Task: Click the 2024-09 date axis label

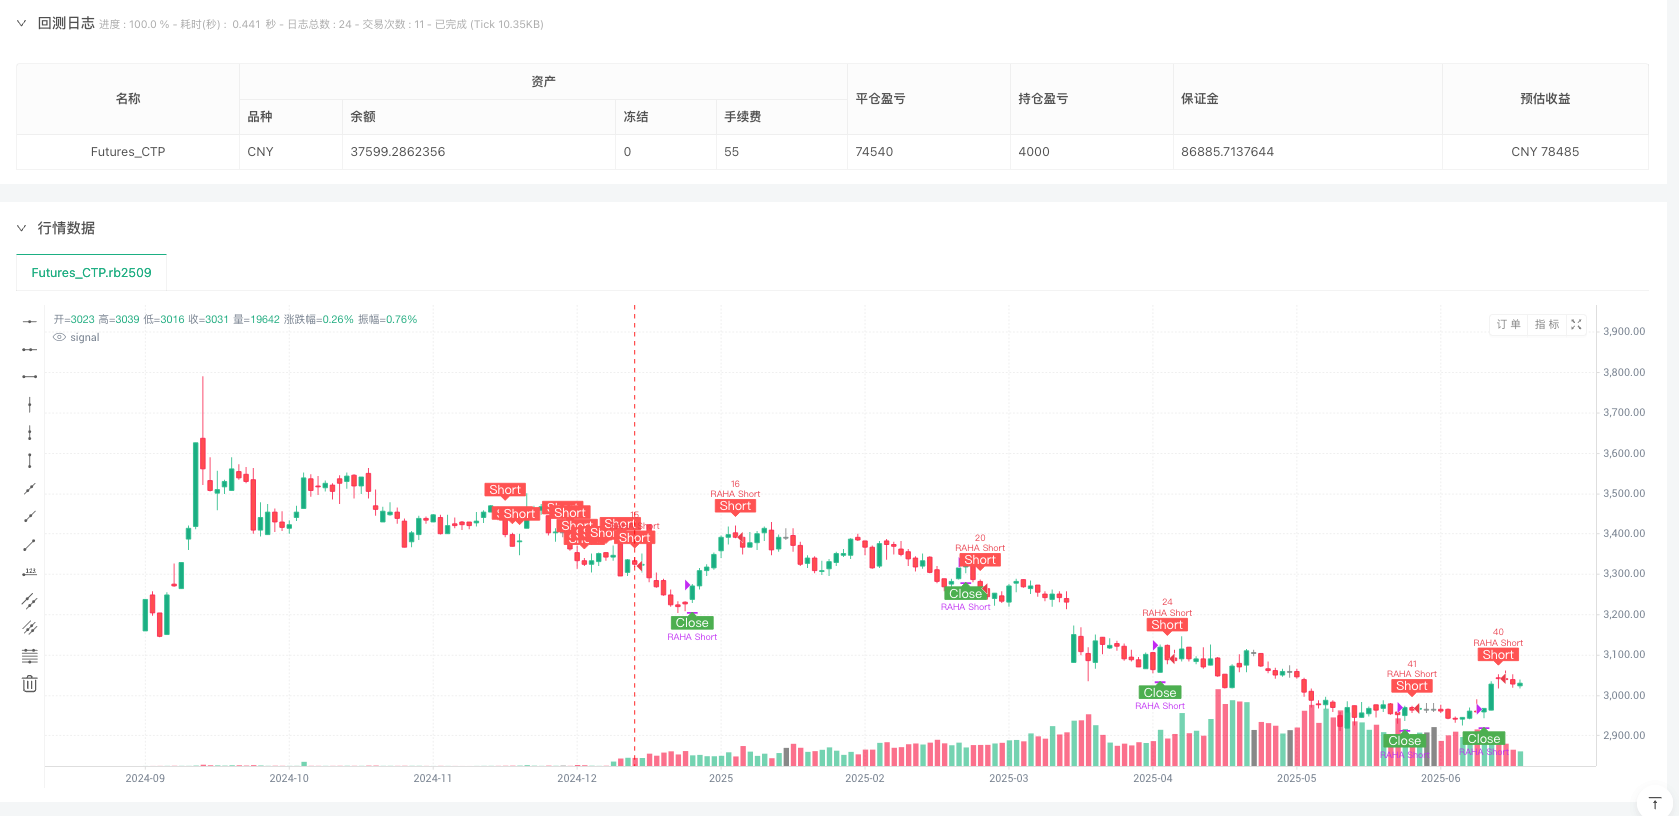Action: 145,778
